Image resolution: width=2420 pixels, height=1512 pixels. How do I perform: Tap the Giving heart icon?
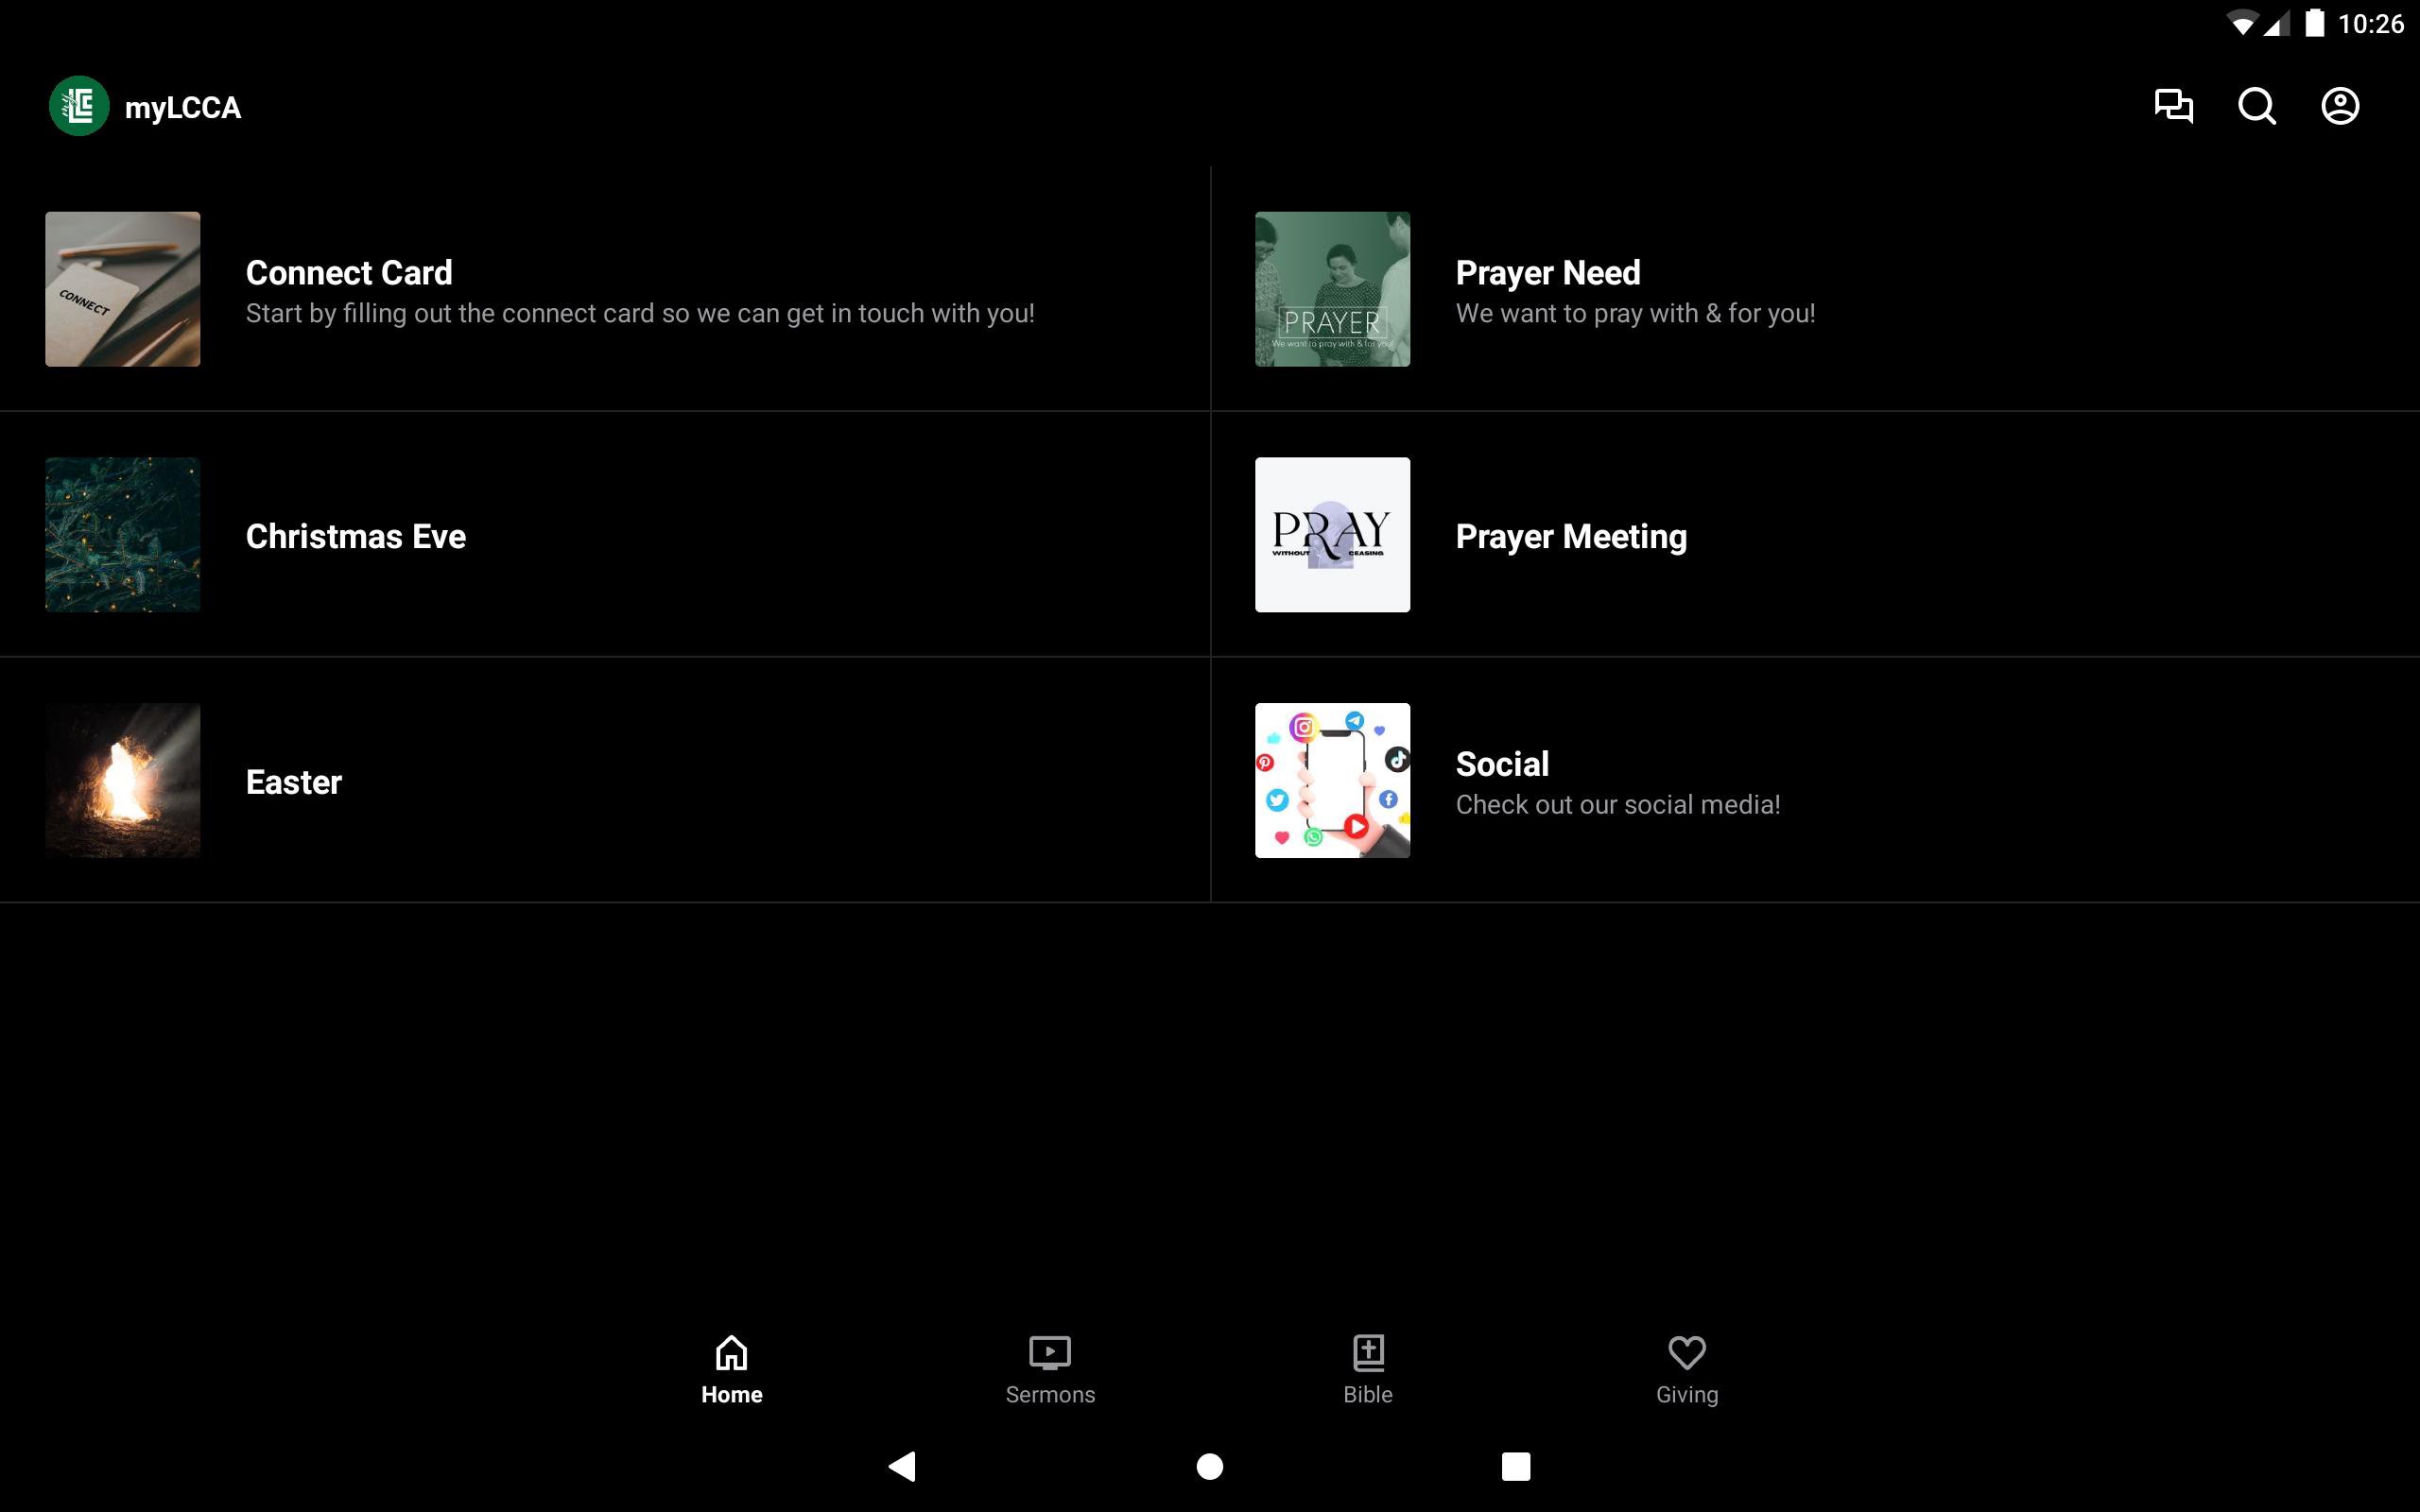click(1686, 1353)
